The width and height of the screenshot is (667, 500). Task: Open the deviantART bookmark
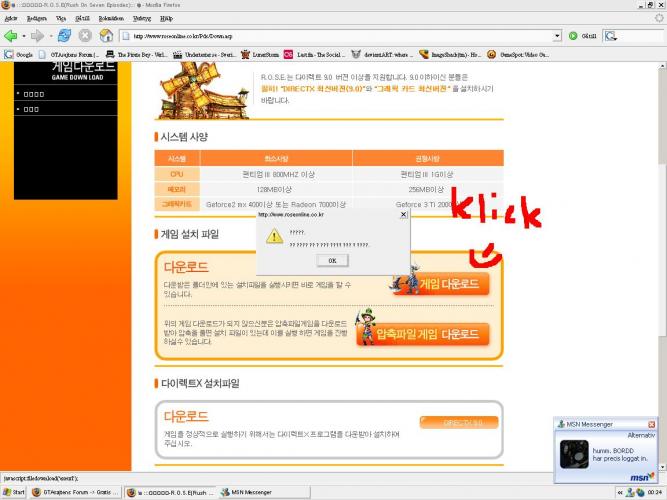[x=382, y=54]
